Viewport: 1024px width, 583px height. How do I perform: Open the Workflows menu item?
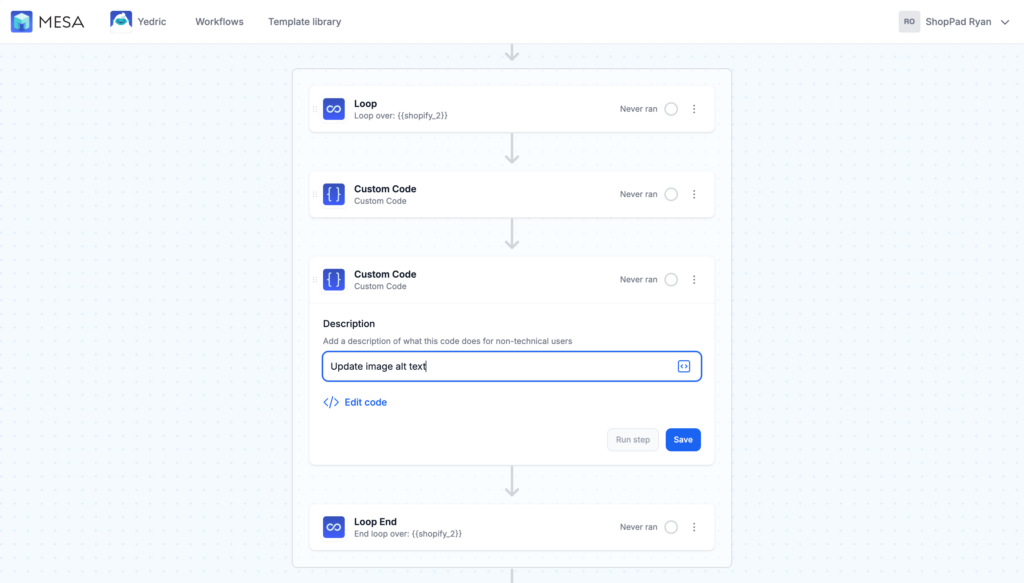[219, 21]
